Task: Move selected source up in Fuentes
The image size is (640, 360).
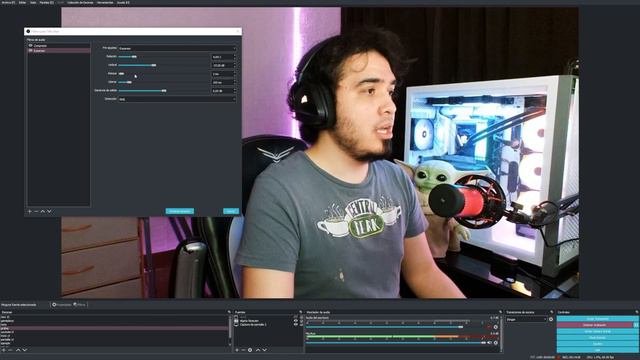Action: [x=258, y=350]
